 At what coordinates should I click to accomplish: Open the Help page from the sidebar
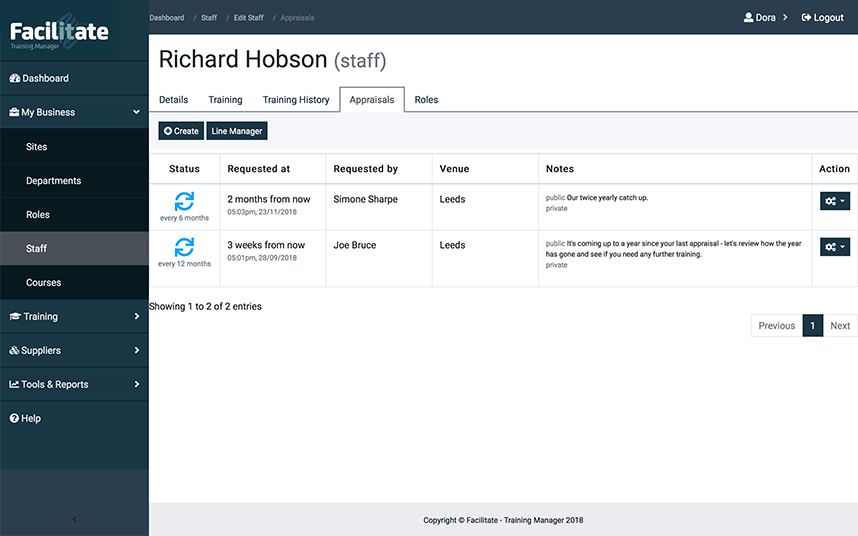coord(31,418)
